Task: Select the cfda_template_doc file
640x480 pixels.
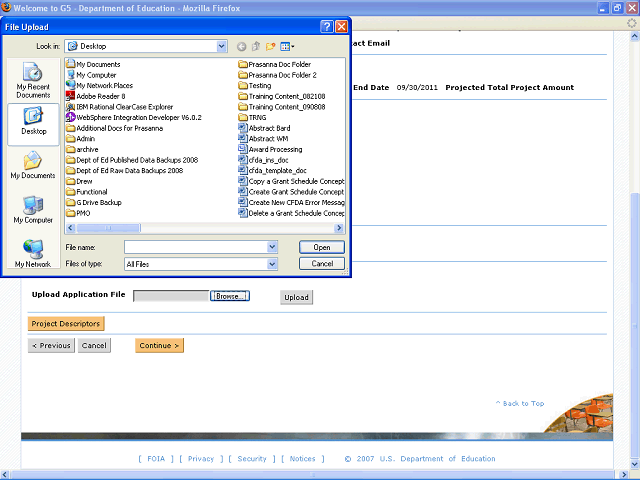Action: click(x=272, y=171)
